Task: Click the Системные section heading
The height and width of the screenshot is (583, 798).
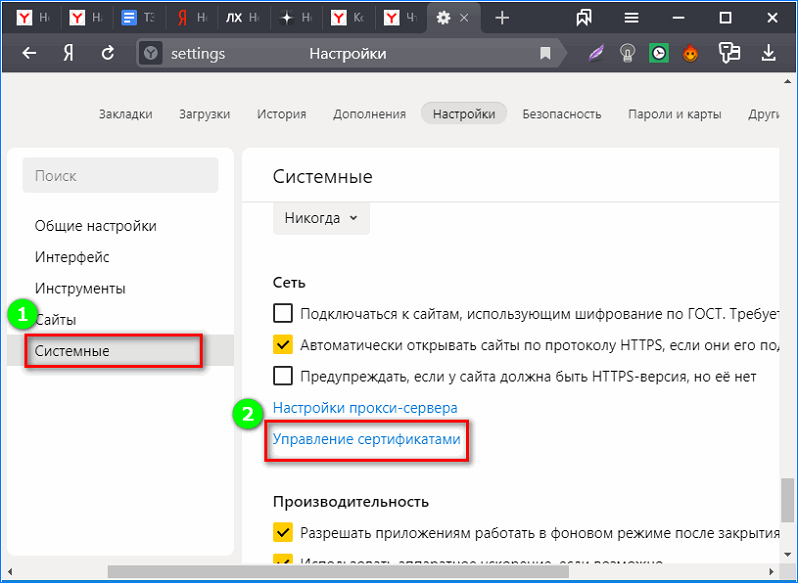Action: pyautogui.click(x=322, y=177)
